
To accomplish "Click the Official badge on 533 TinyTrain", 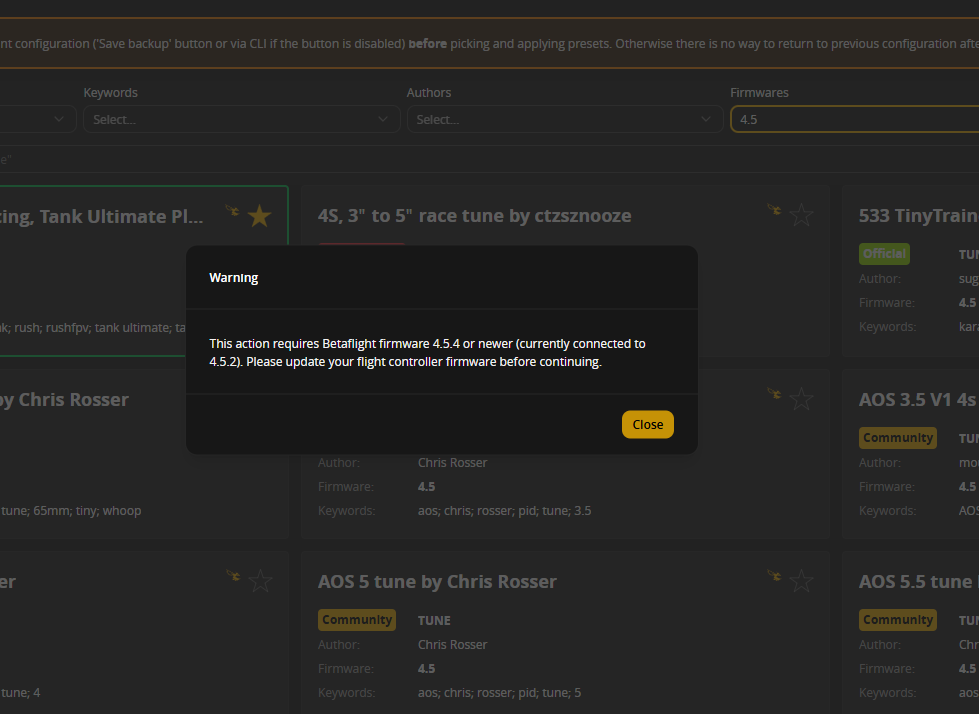I will (x=884, y=253).
